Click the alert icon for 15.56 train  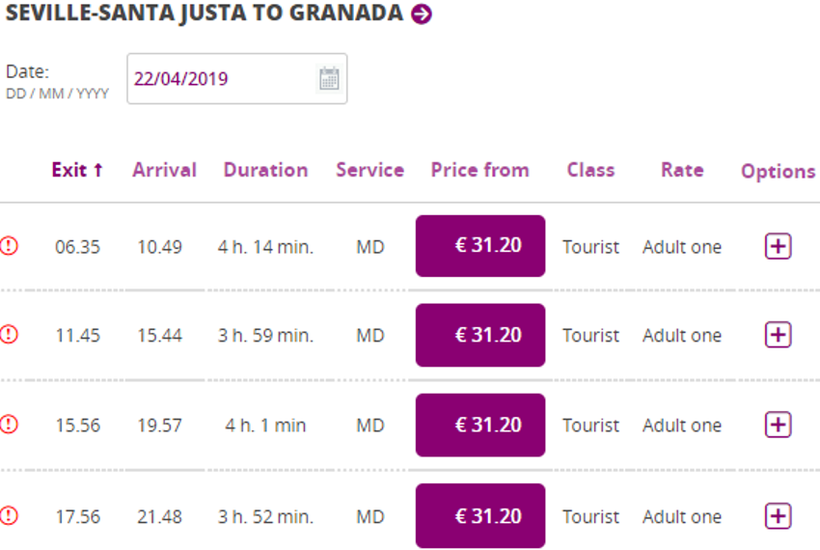tap(9, 425)
